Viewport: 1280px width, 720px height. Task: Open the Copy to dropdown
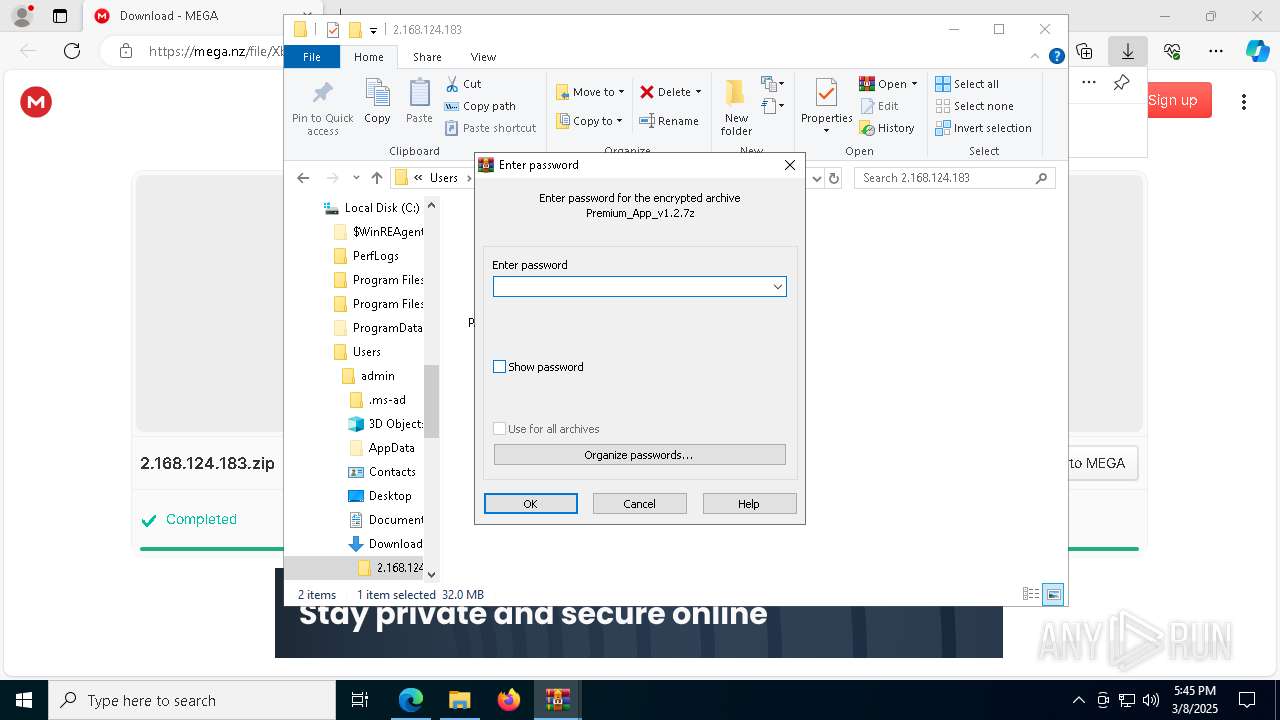(589, 121)
